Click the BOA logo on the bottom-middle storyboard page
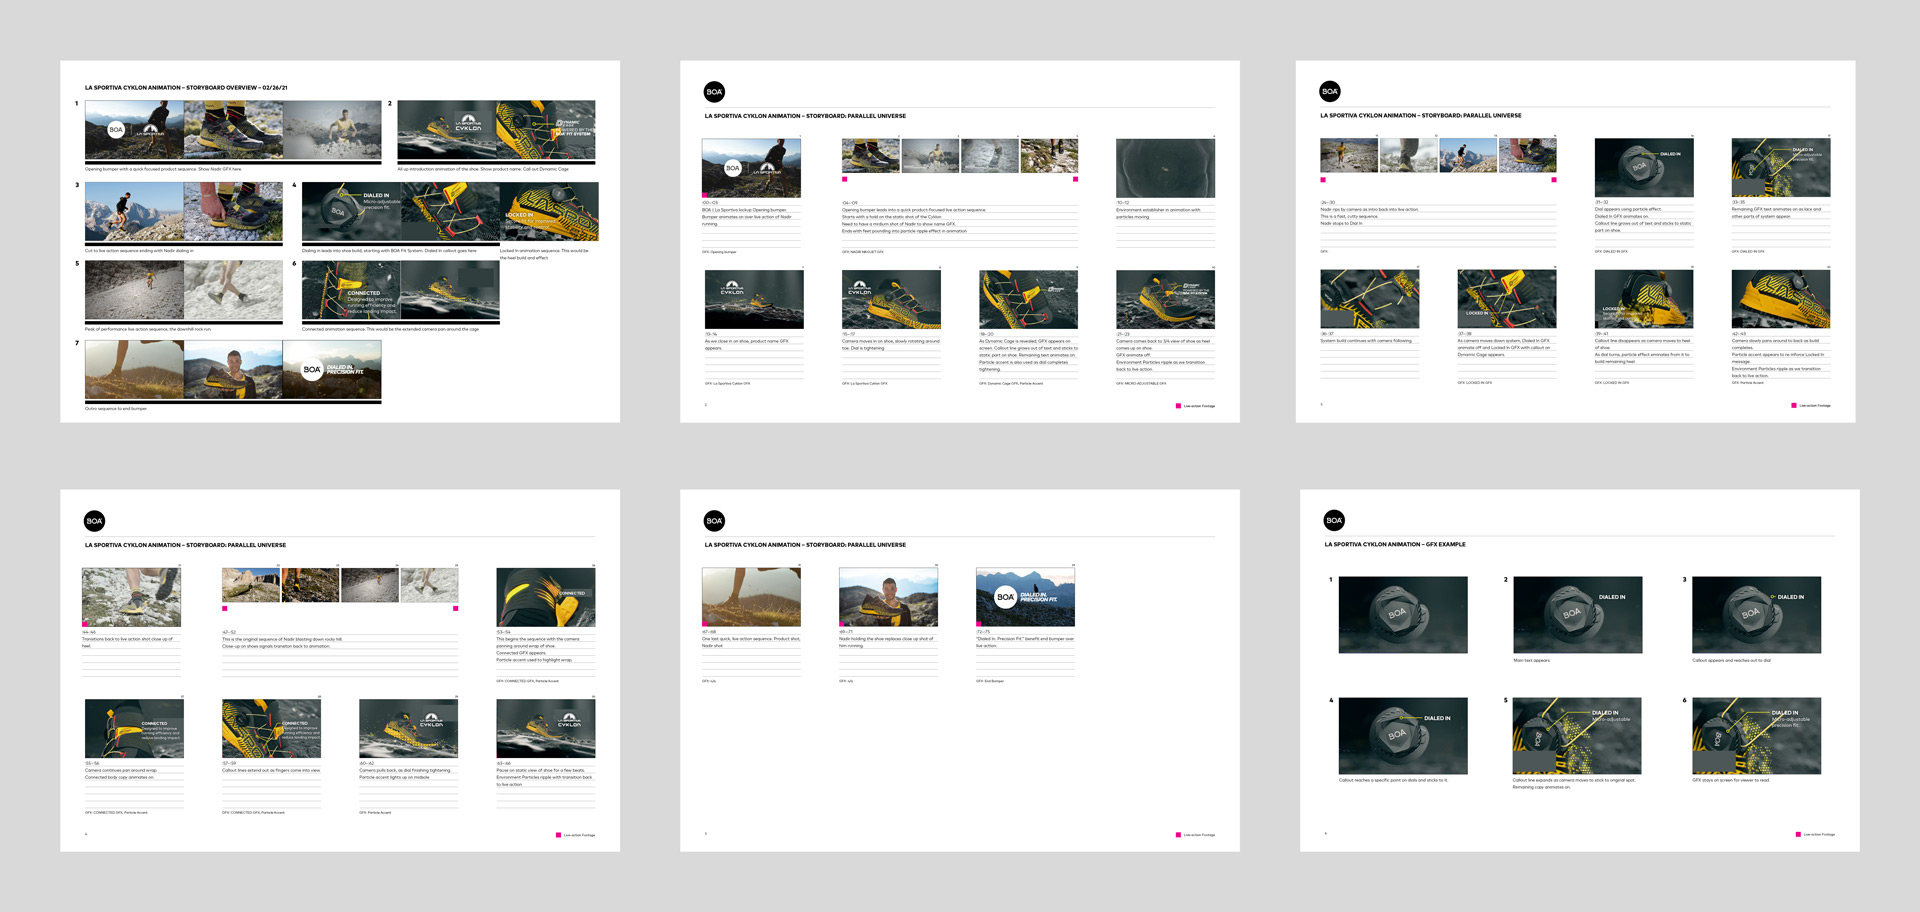 point(714,521)
